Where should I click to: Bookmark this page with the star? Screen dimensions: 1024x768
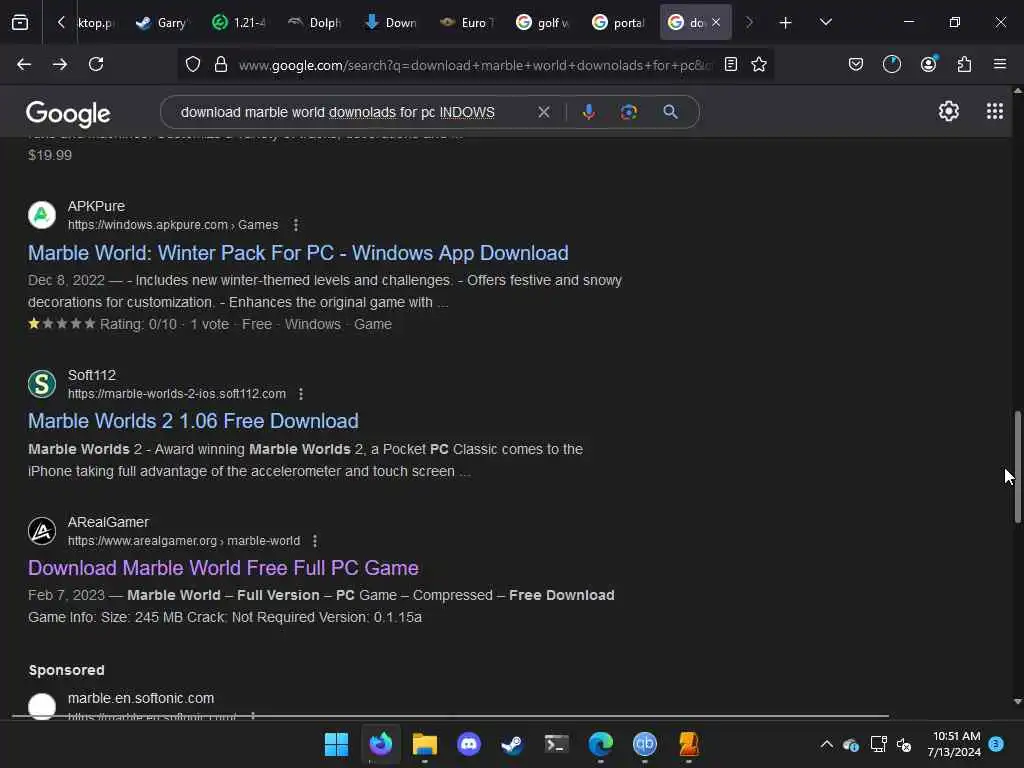(x=759, y=65)
